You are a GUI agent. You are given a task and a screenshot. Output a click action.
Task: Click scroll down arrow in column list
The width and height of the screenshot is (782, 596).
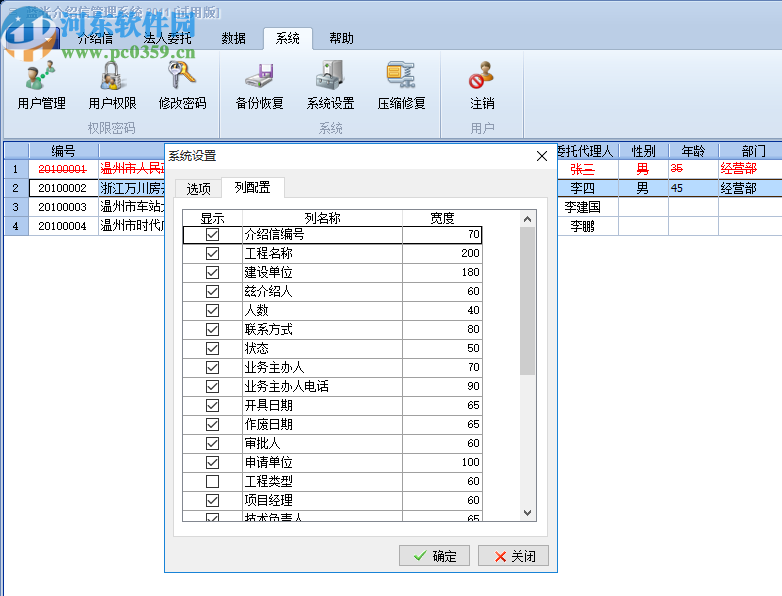(528, 513)
